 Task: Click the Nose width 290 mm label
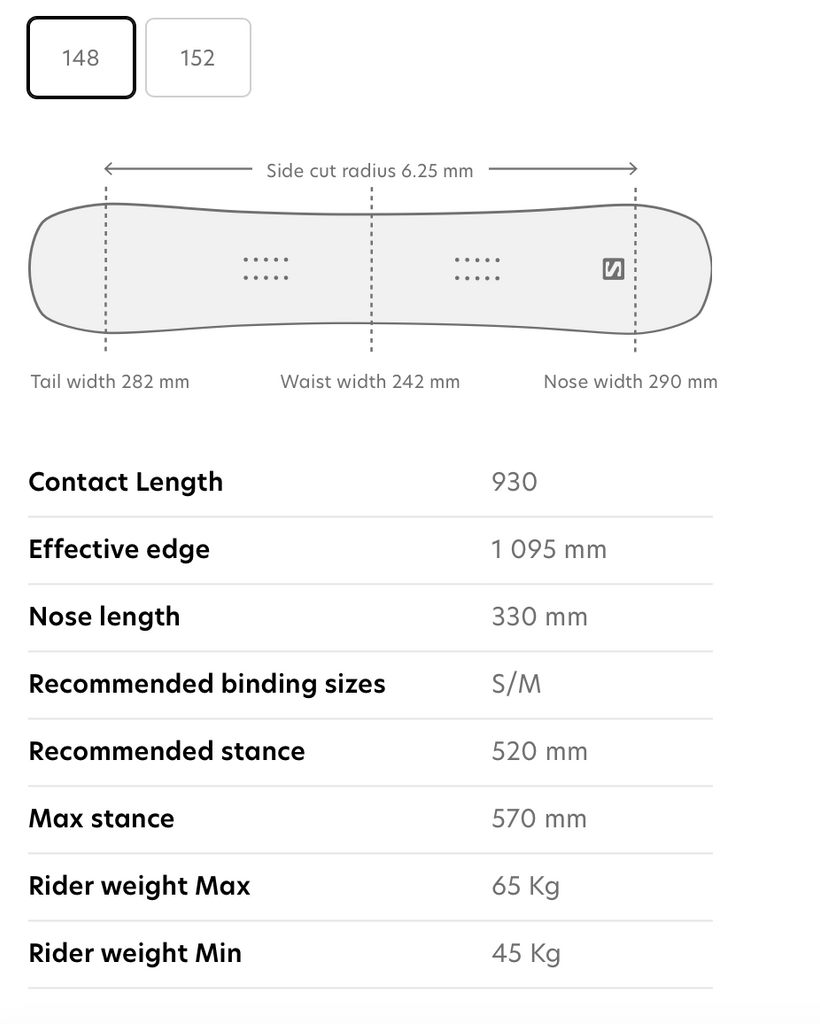631,381
